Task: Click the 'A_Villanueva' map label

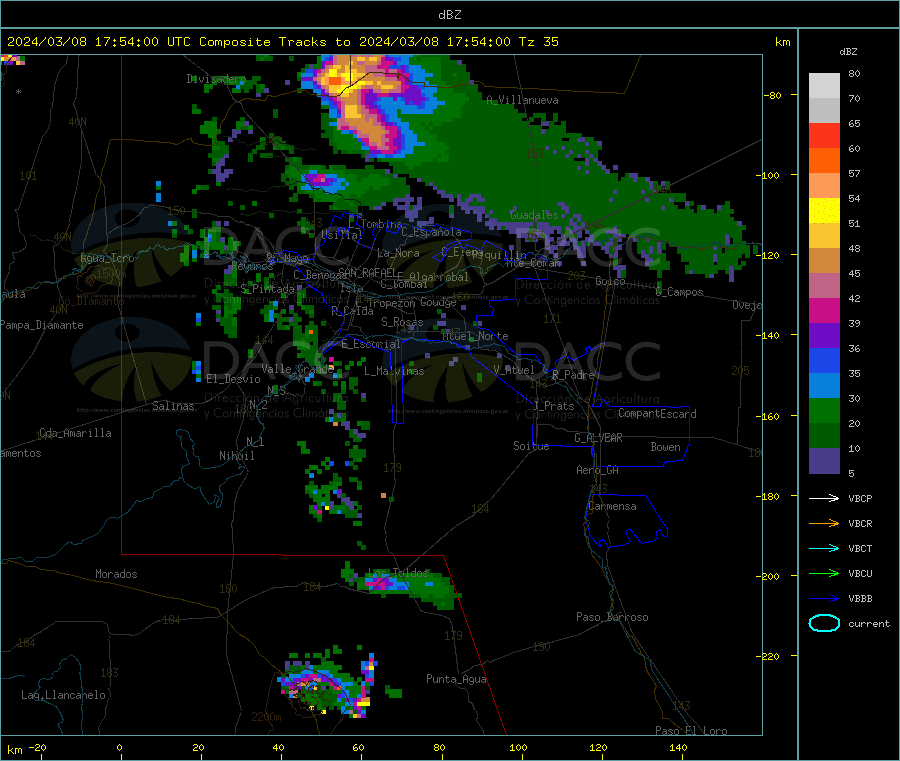Action: pos(522,100)
